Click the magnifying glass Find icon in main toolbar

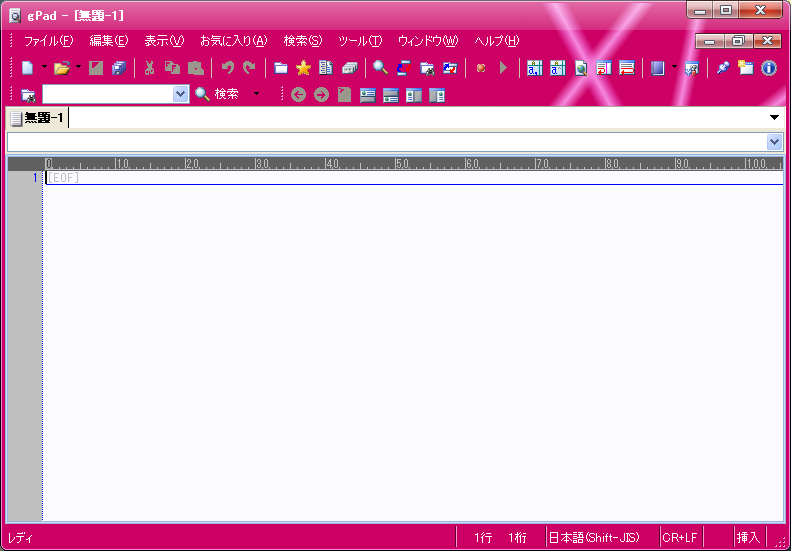pos(380,68)
